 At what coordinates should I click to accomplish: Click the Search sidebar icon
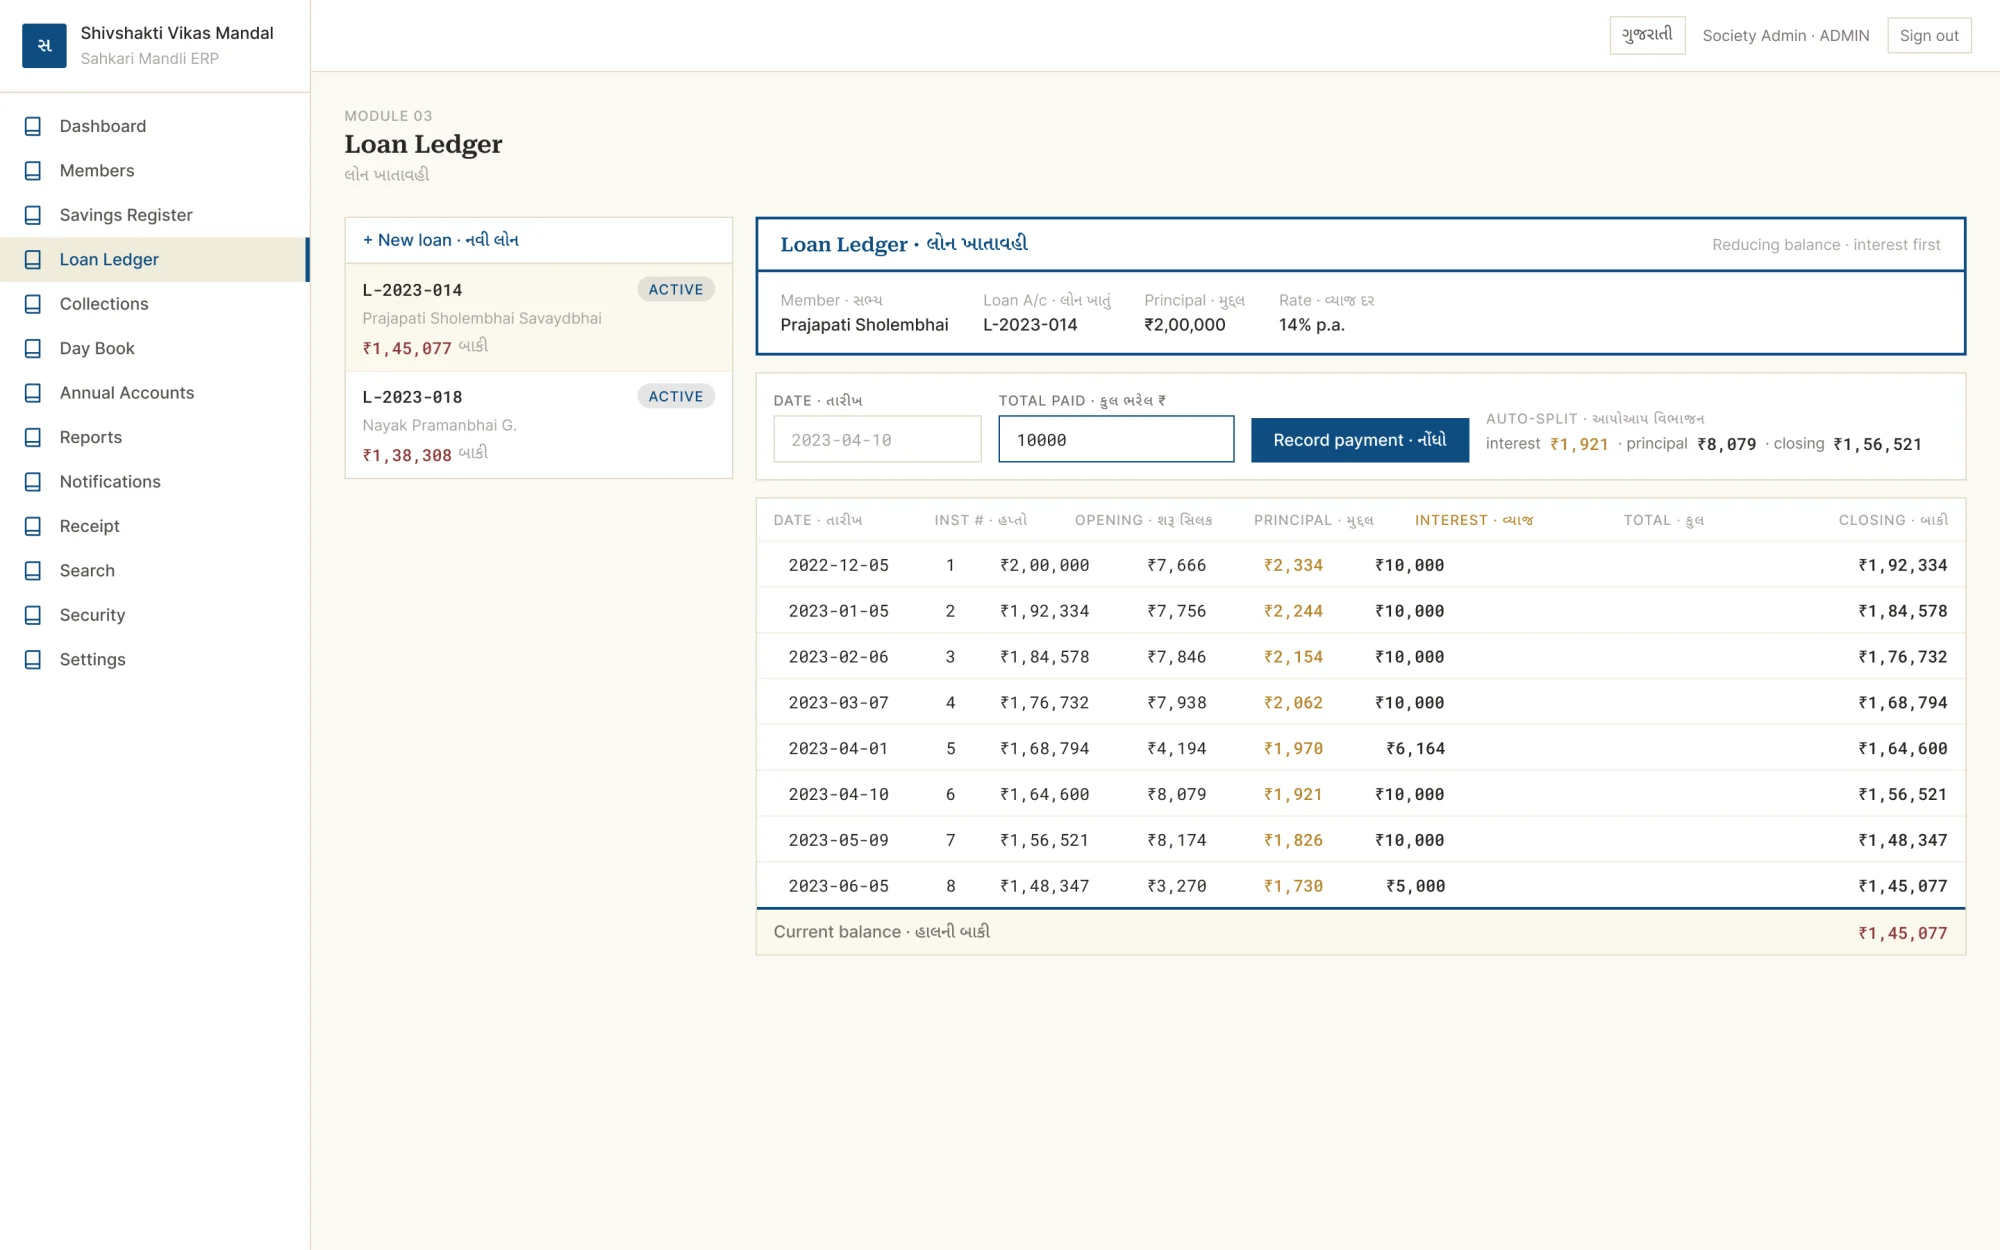[33, 571]
